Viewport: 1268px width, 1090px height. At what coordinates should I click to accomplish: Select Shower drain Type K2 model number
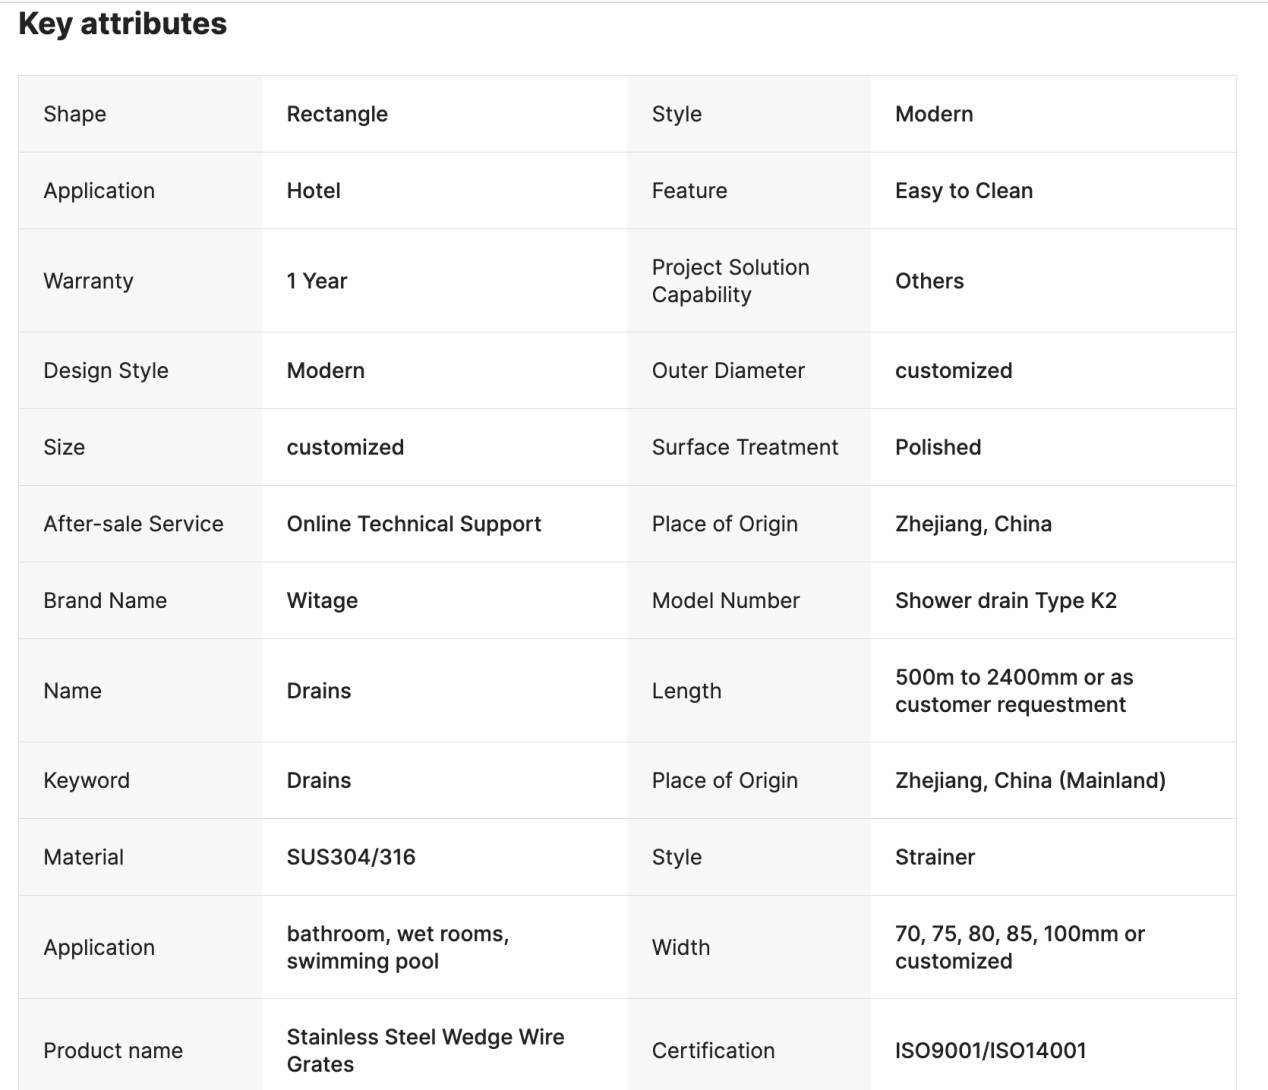pyautogui.click(x=1006, y=601)
